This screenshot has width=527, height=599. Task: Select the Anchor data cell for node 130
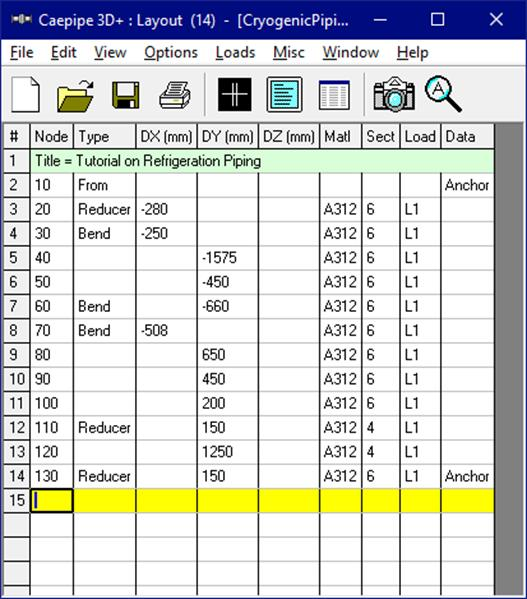(467, 476)
